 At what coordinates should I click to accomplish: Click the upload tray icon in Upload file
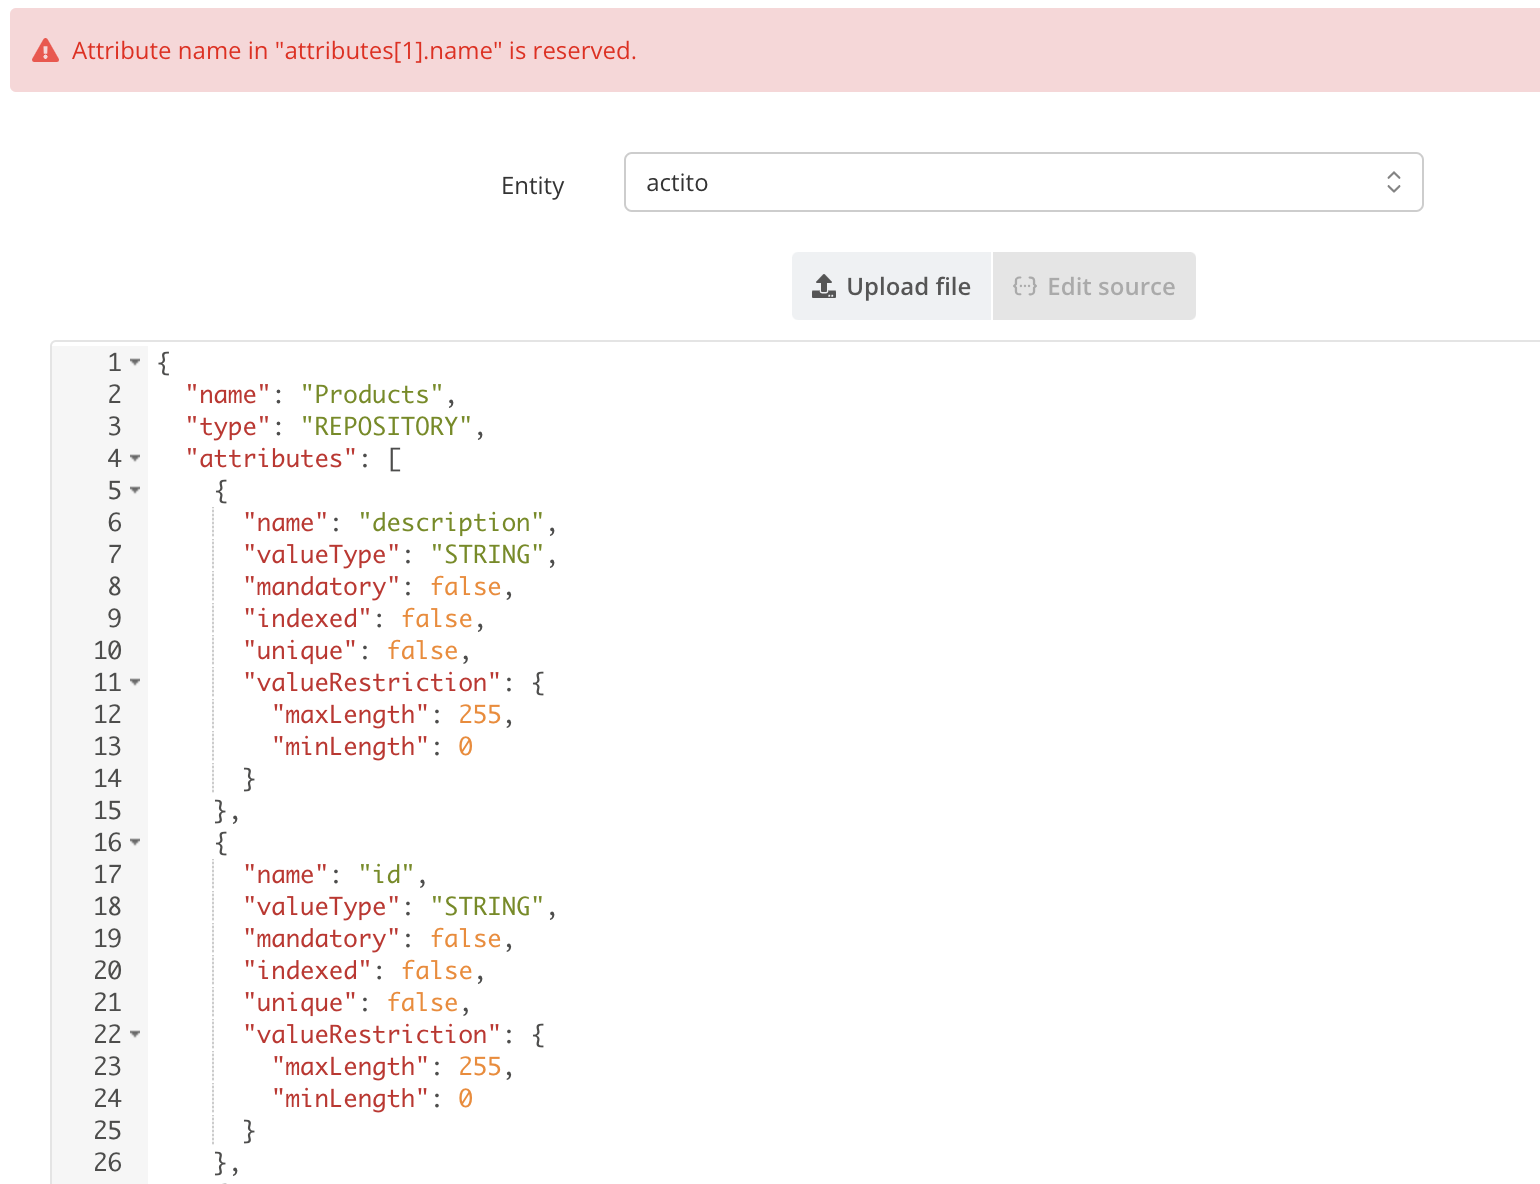(x=824, y=286)
